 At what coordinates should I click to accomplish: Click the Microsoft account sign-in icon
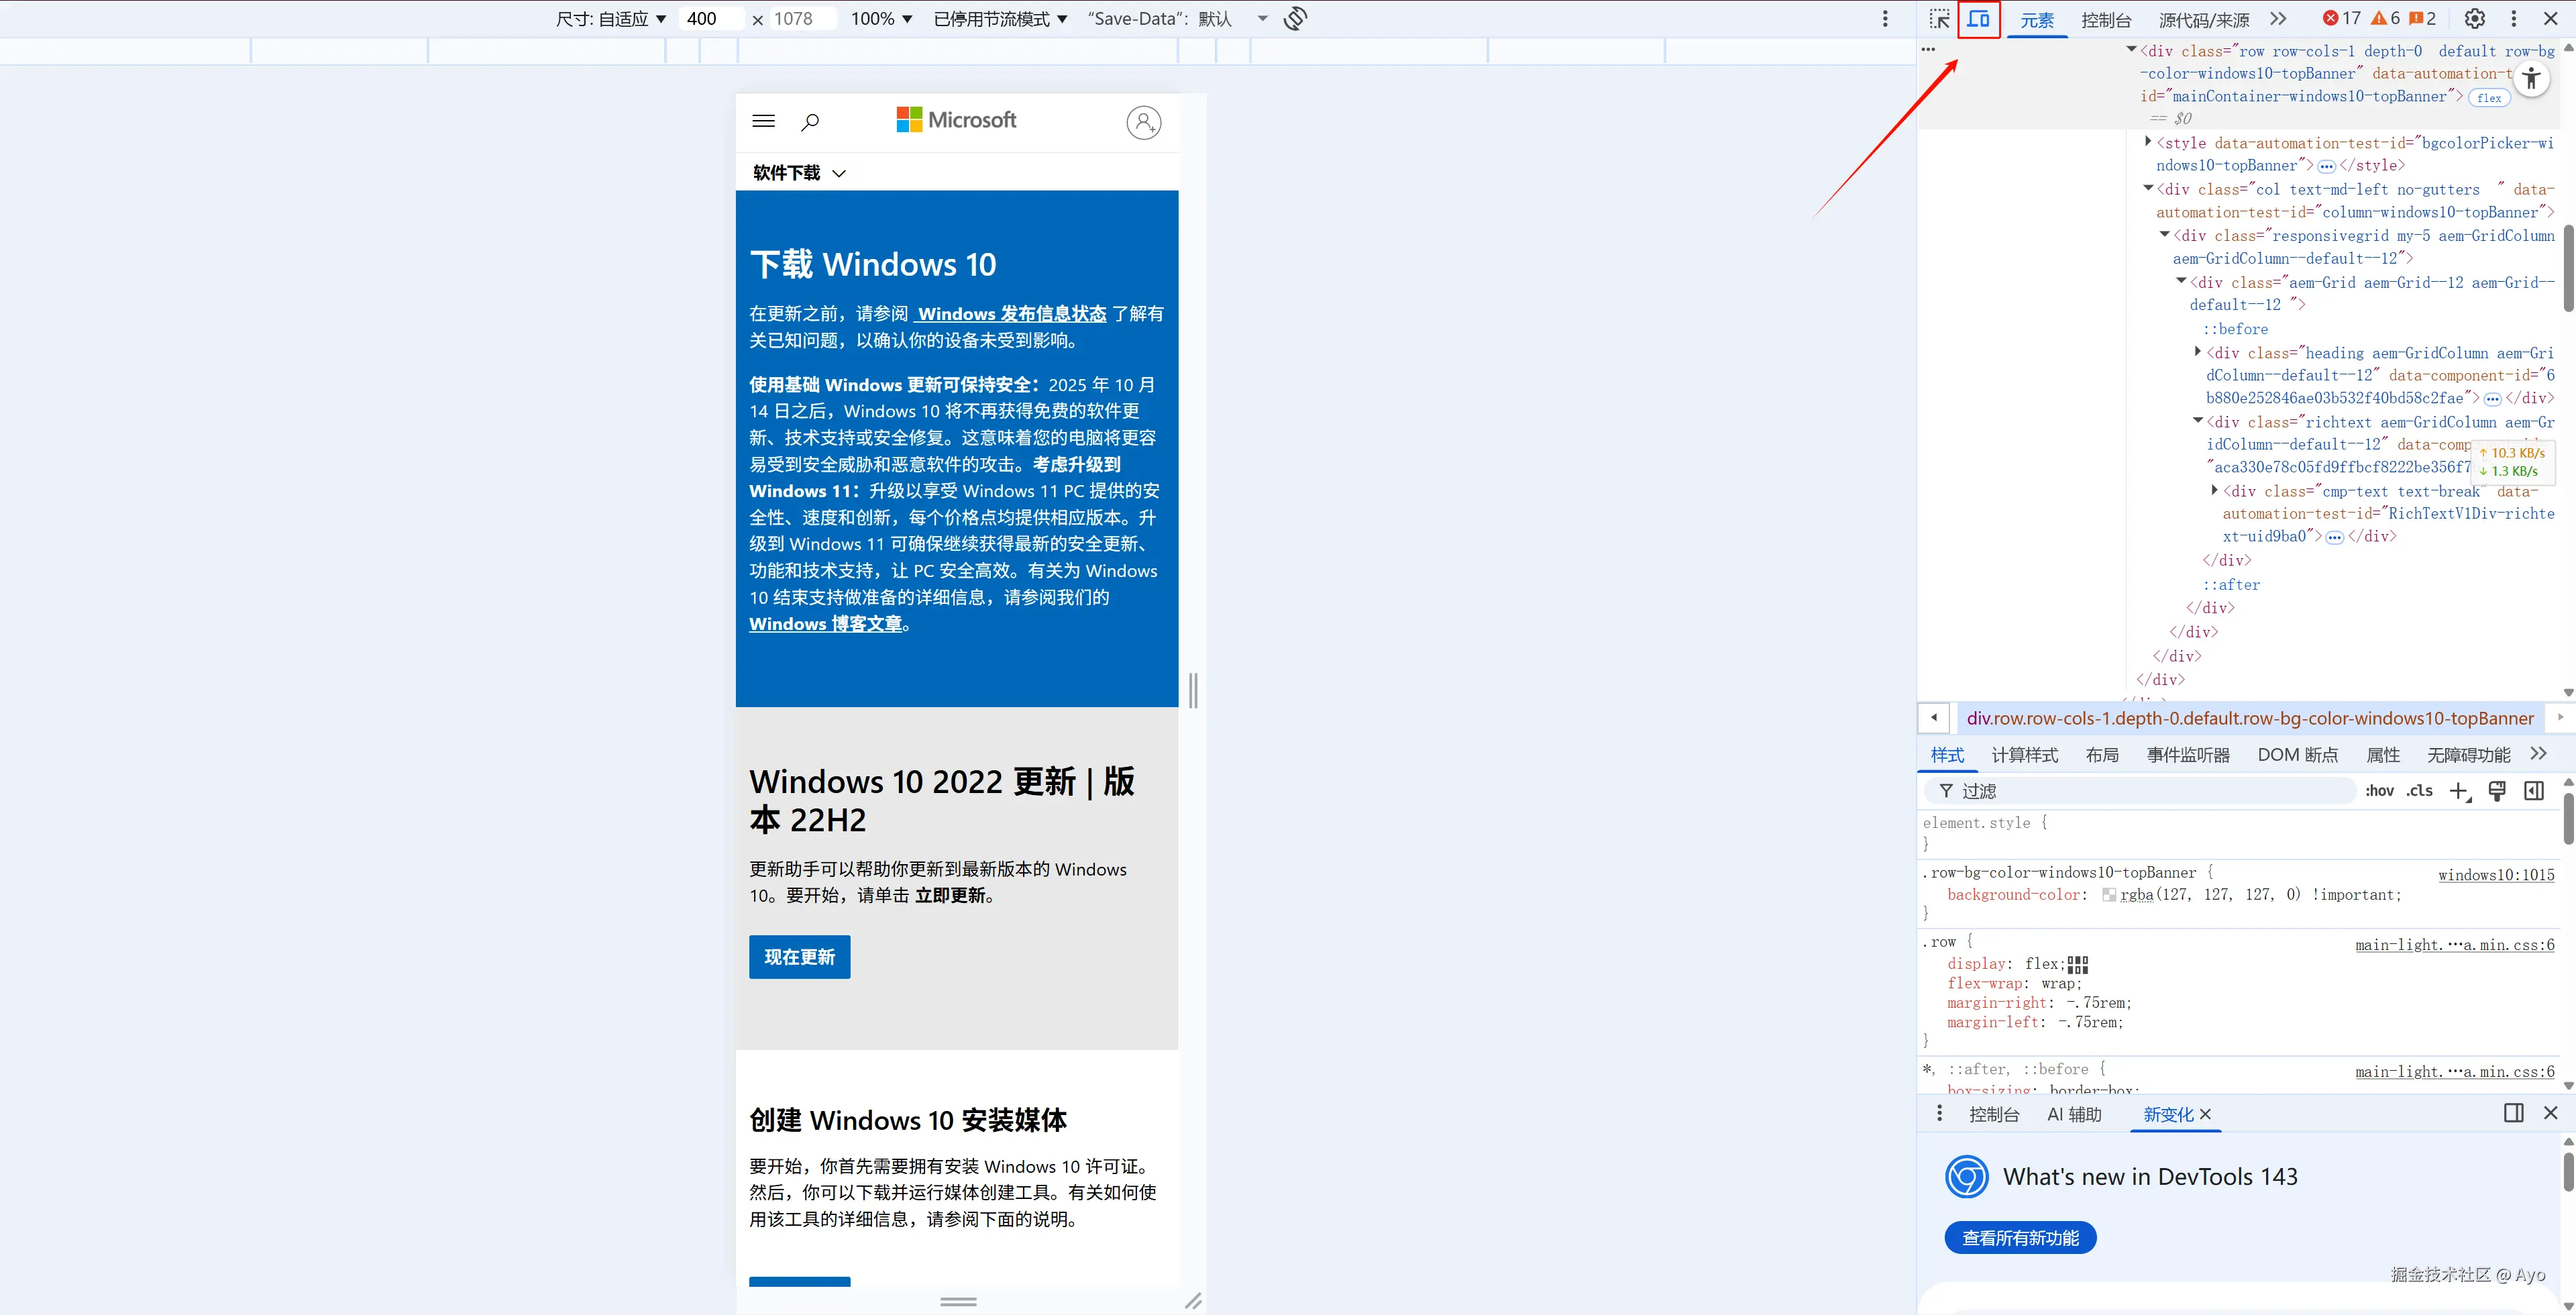1143,122
